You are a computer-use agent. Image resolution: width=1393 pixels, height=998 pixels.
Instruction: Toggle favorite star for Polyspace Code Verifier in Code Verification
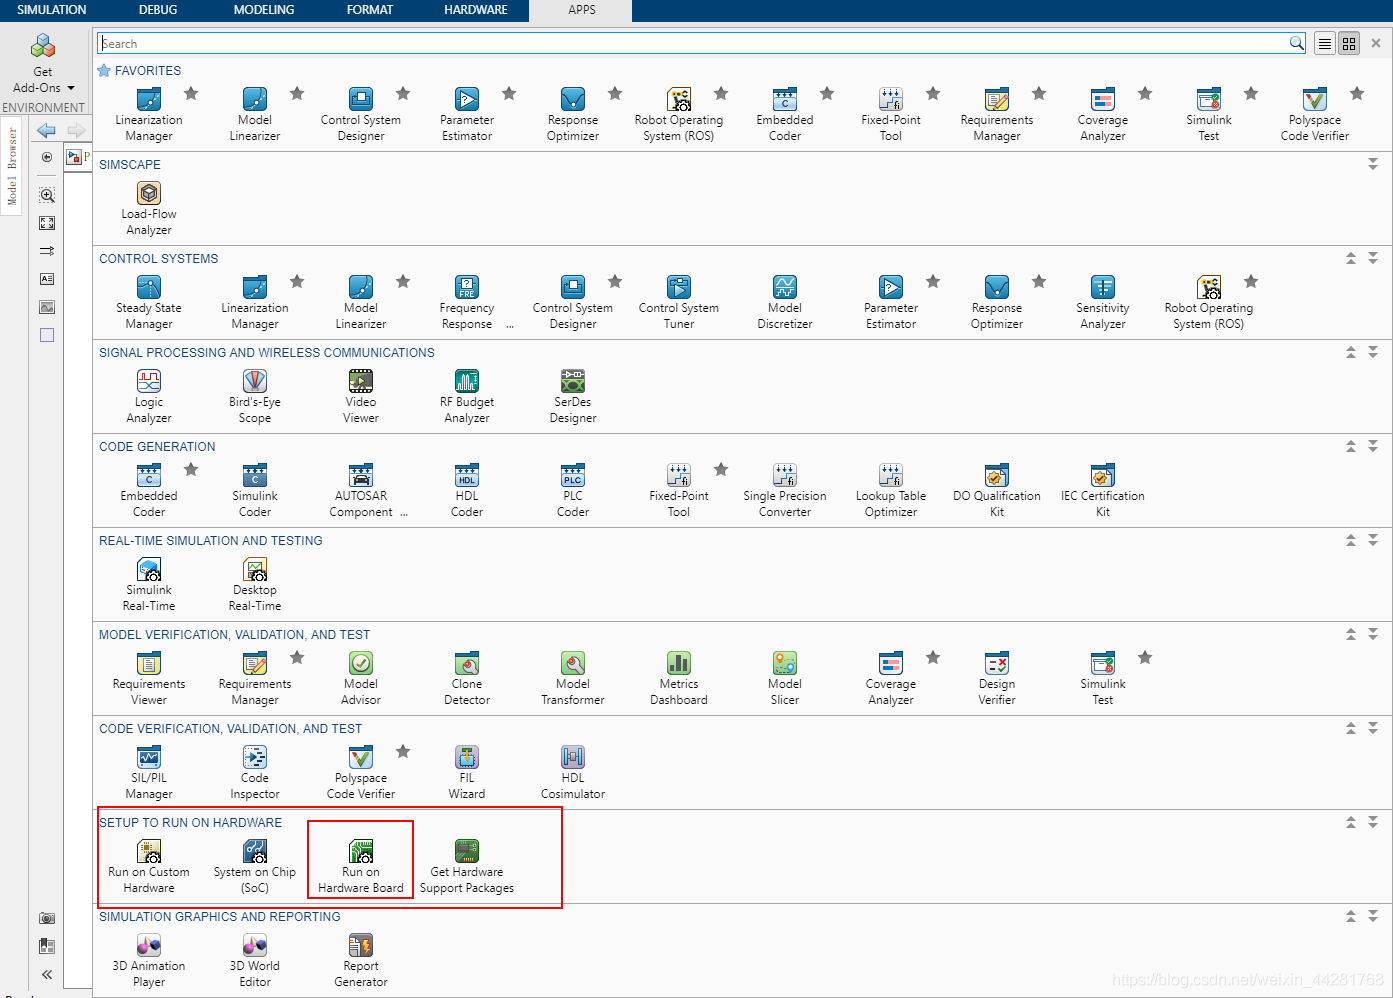tap(403, 751)
